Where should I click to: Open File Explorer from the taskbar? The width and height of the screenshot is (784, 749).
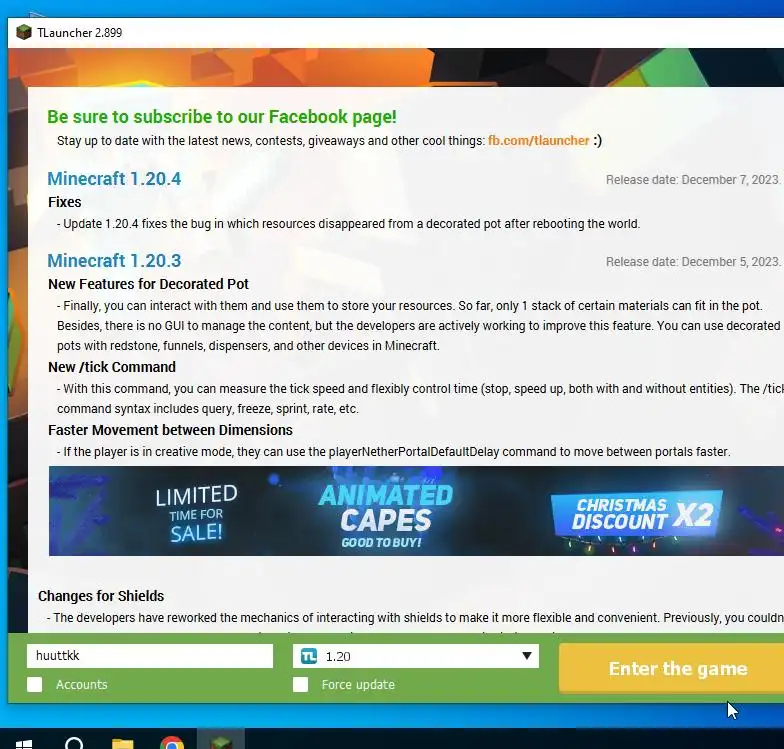pyautogui.click(x=122, y=743)
